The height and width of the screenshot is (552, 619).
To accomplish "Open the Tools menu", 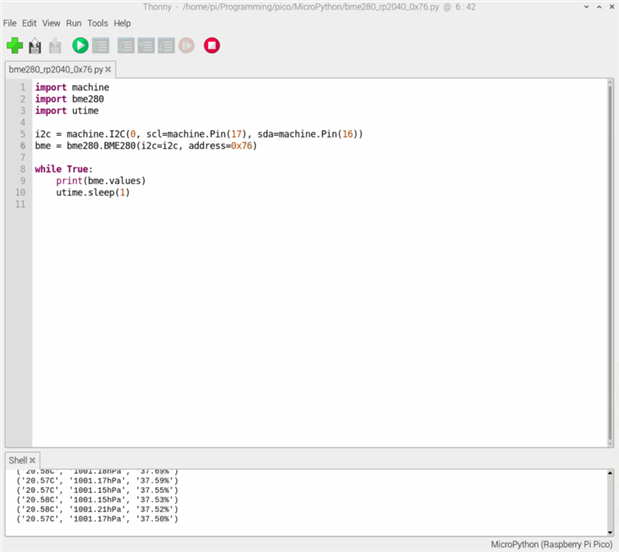I will 97,22.
